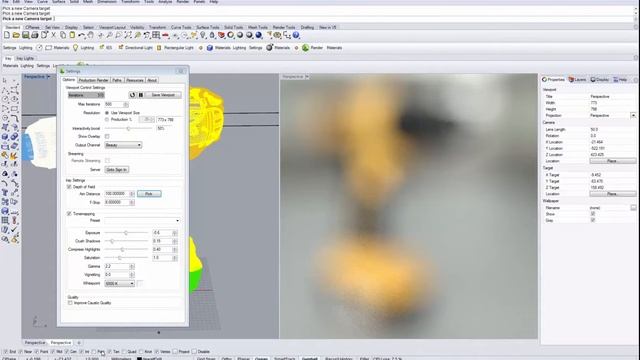Click the Wallpaper Filename browse button
The width and height of the screenshot is (640, 360).
click(633, 208)
